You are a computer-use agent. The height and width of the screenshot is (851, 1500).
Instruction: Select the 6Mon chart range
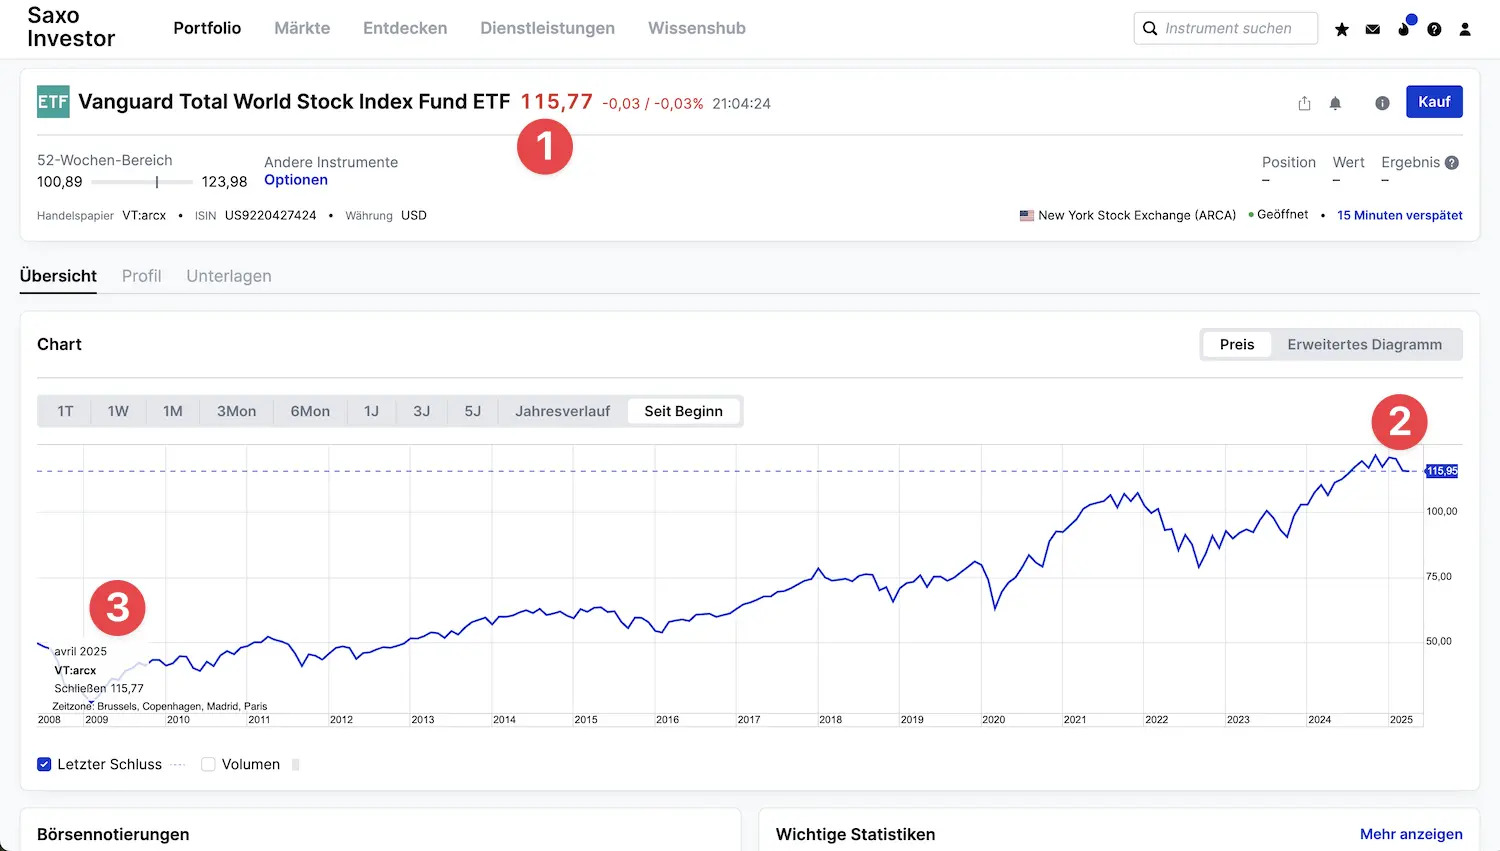(310, 411)
